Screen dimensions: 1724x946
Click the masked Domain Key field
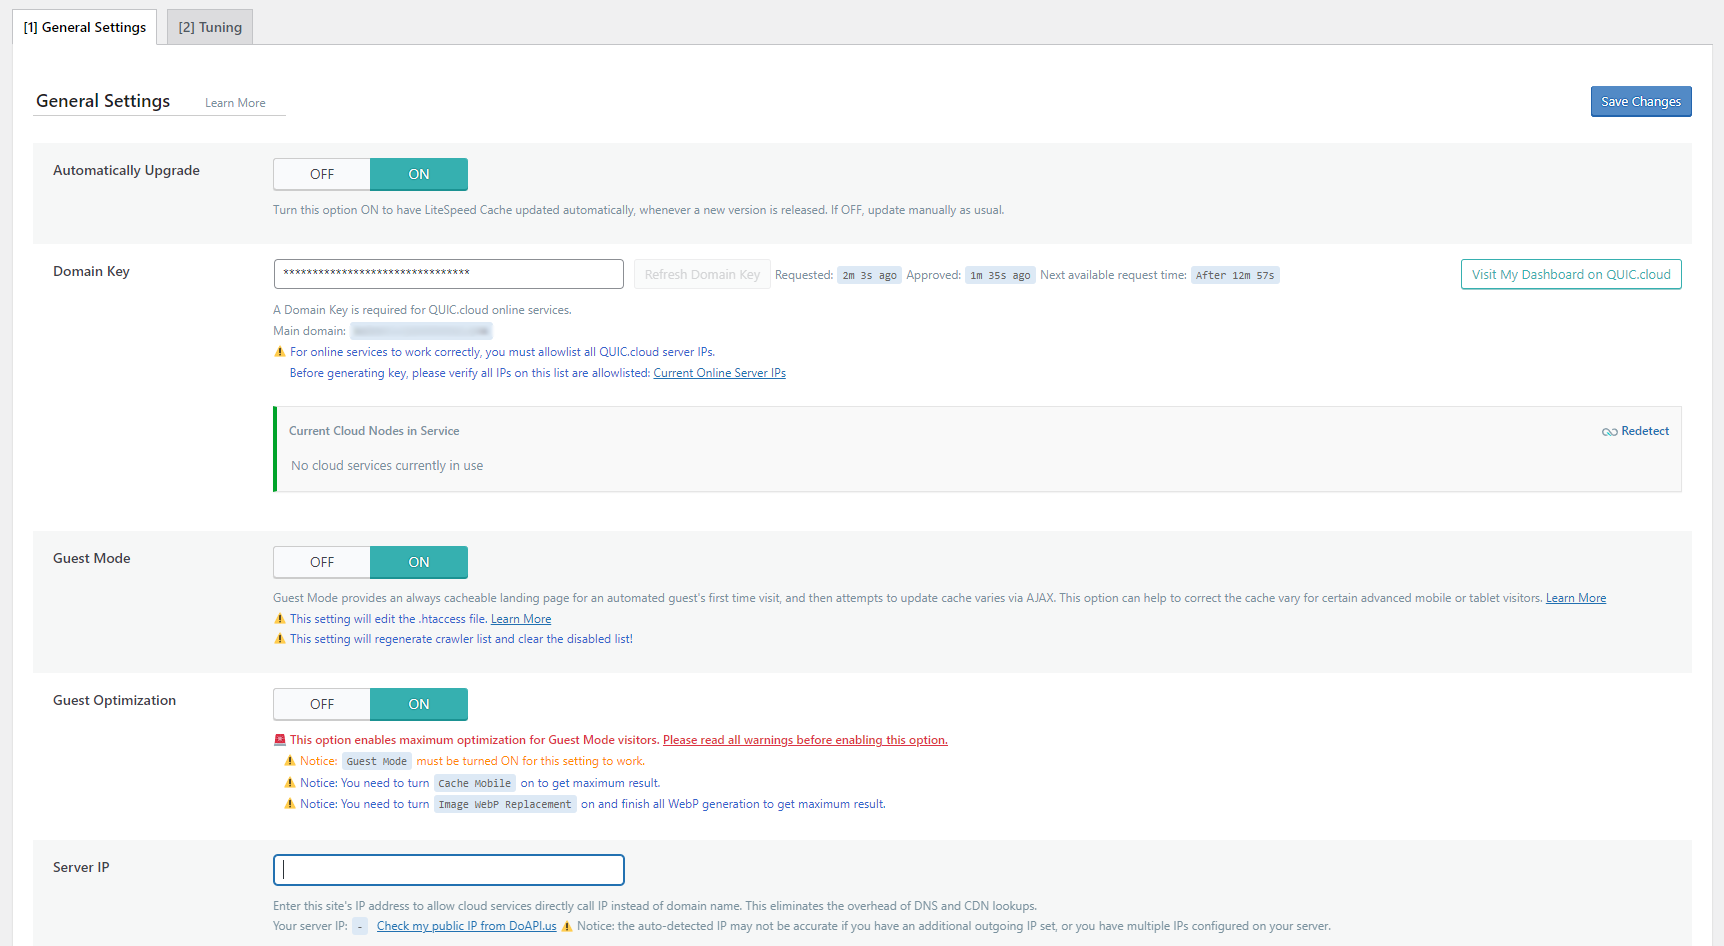pos(448,273)
